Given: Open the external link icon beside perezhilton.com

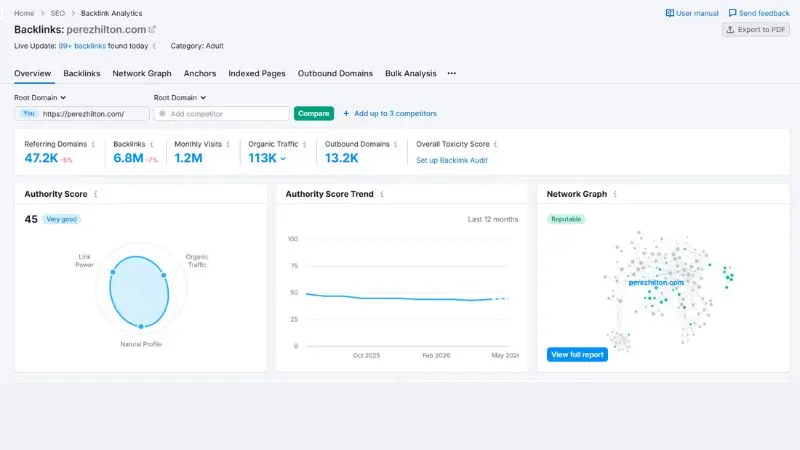Looking at the screenshot, I should [x=152, y=30].
